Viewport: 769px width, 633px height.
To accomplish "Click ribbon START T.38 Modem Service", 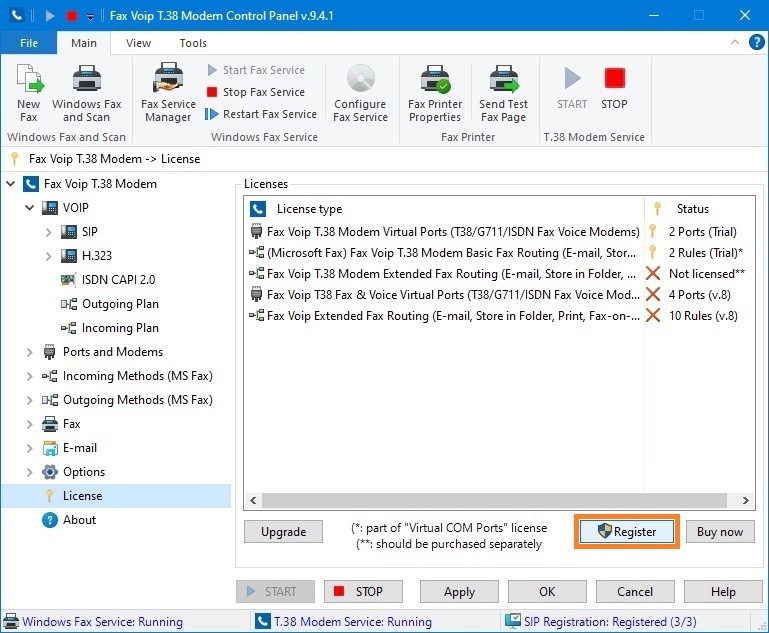I will click(x=572, y=88).
